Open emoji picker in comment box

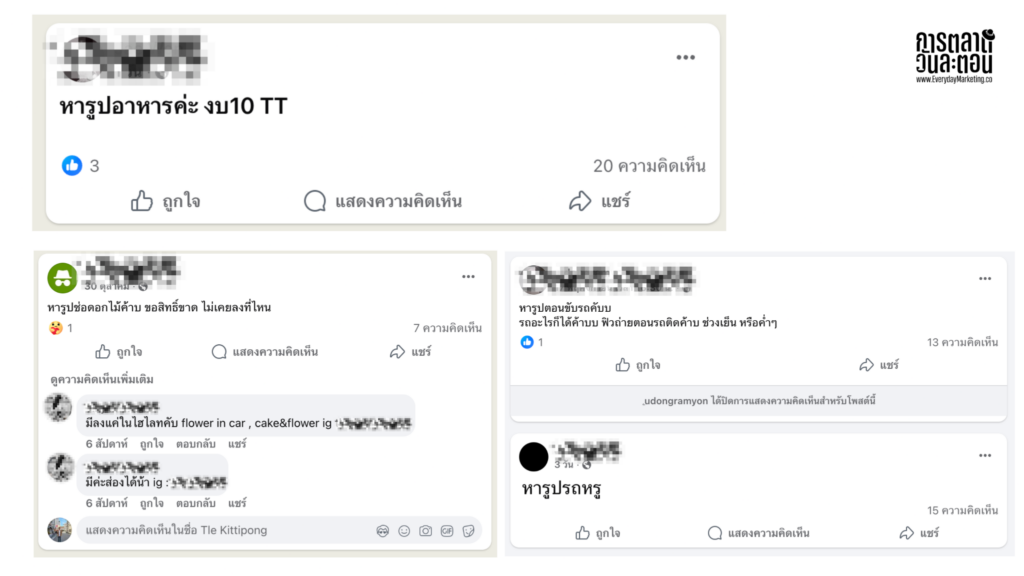pos(404,531)
